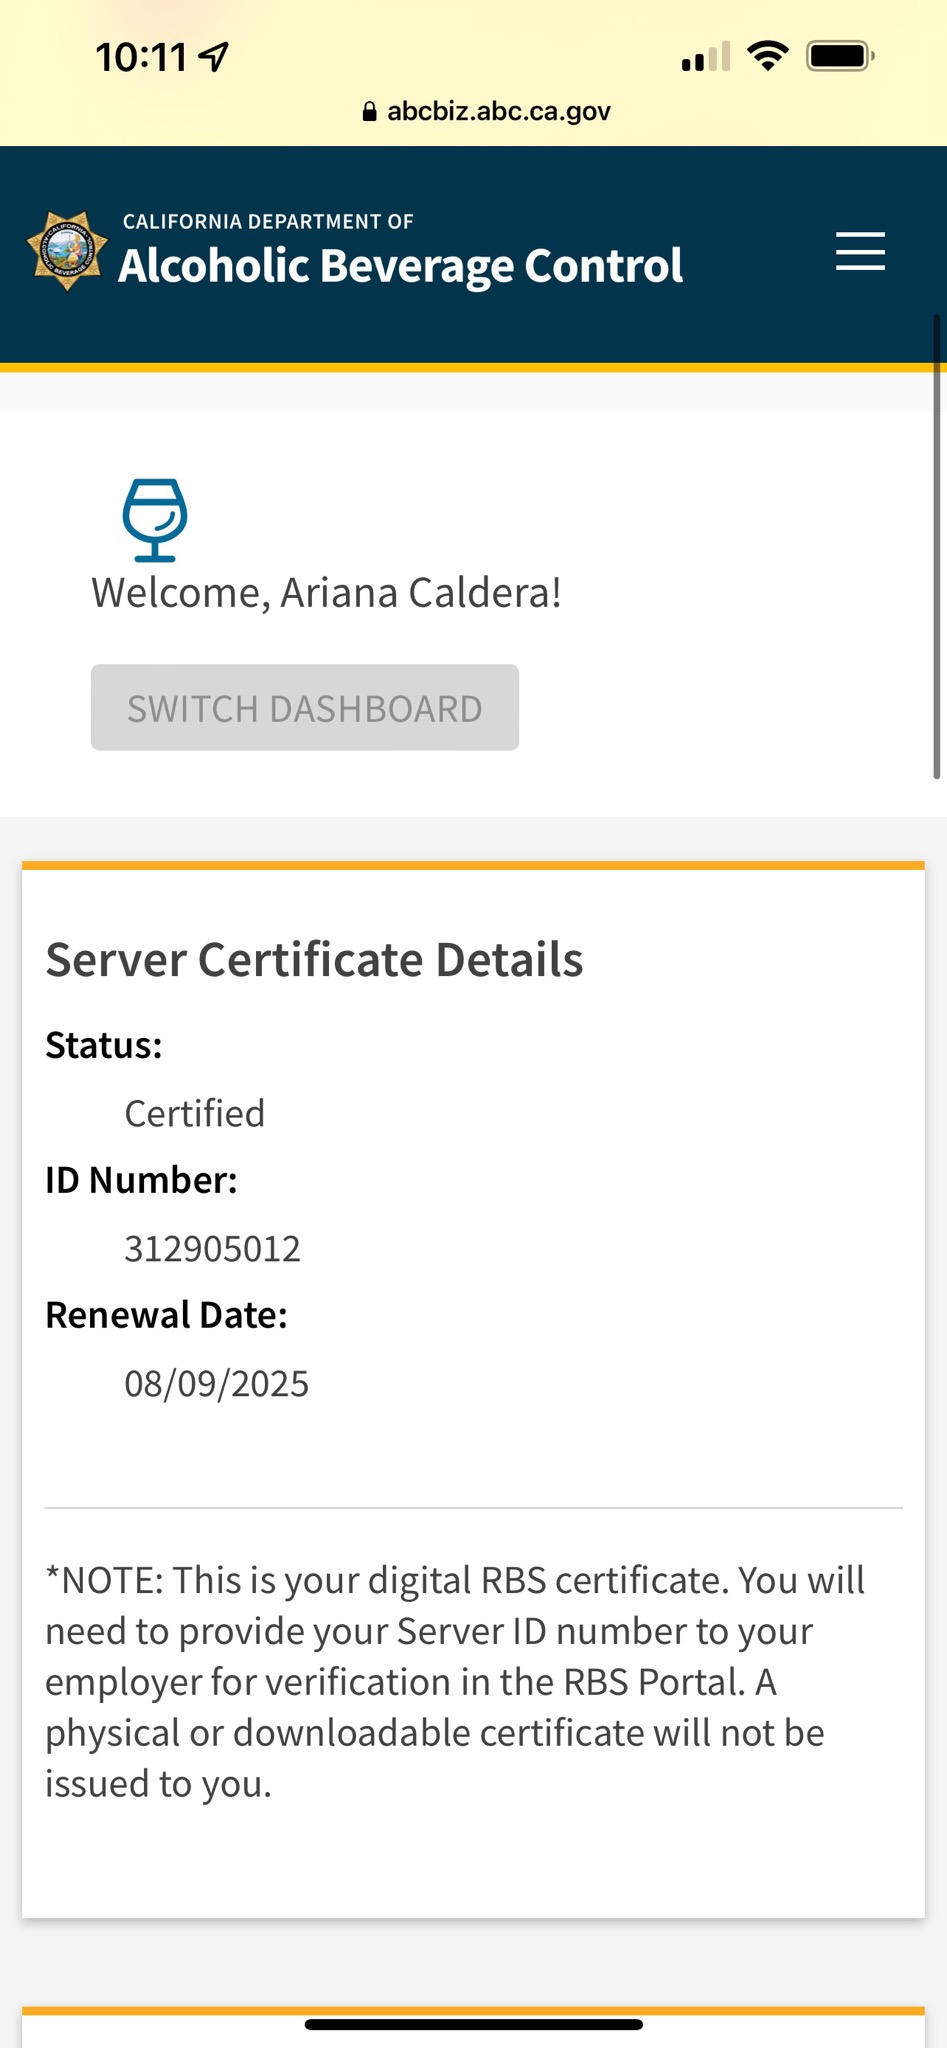Viewport: 947px width, 2048px height.
Task: Click the California ABC badge logo
Action: [x=67, y=251]
